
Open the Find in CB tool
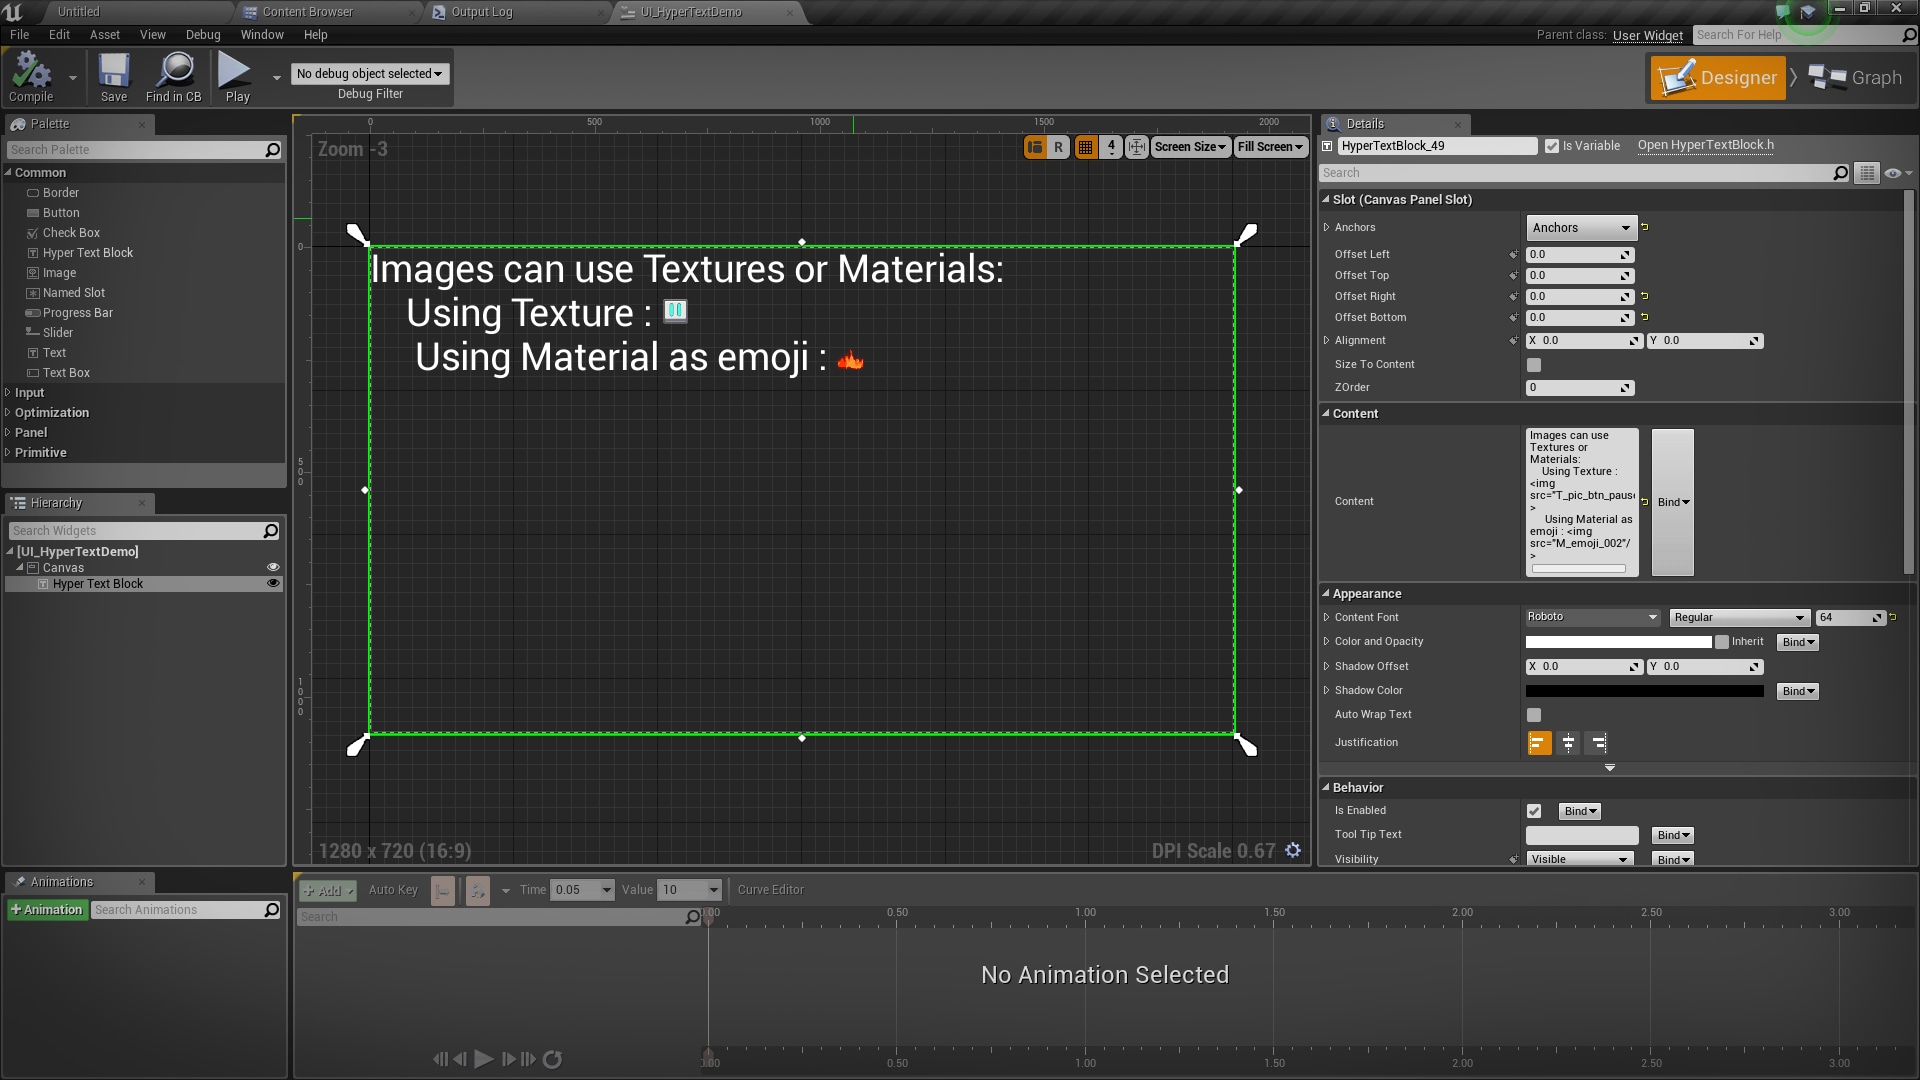point(174,77)
